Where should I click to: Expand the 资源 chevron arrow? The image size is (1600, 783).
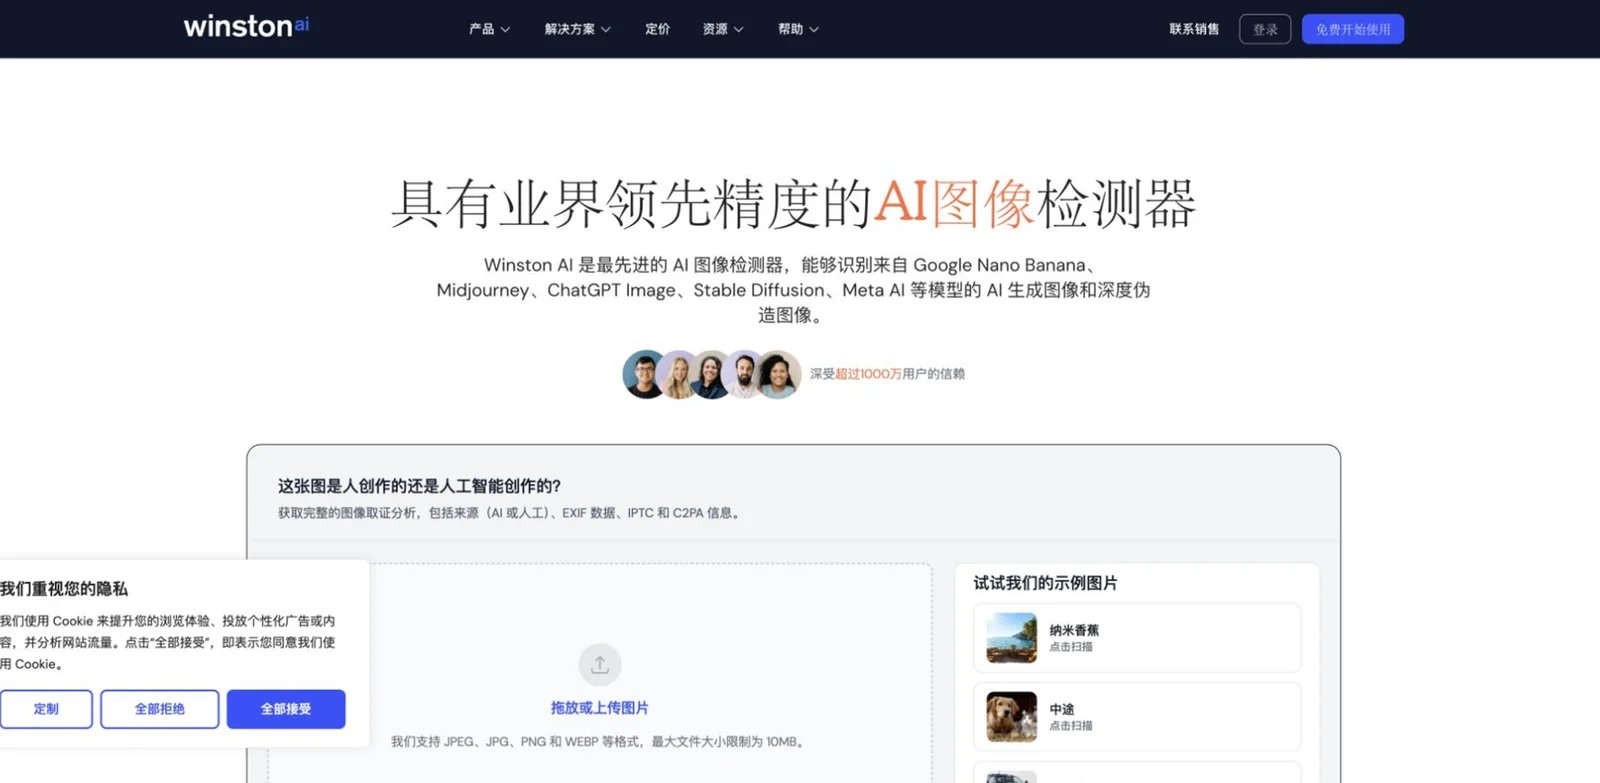(x=739, y=30)
